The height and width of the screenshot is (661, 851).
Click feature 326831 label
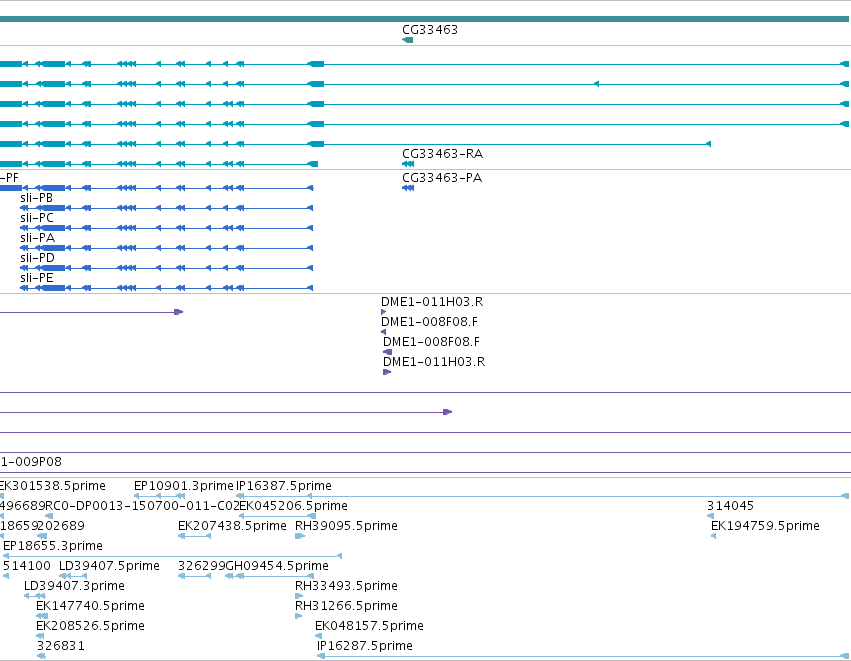coord(61,646)
